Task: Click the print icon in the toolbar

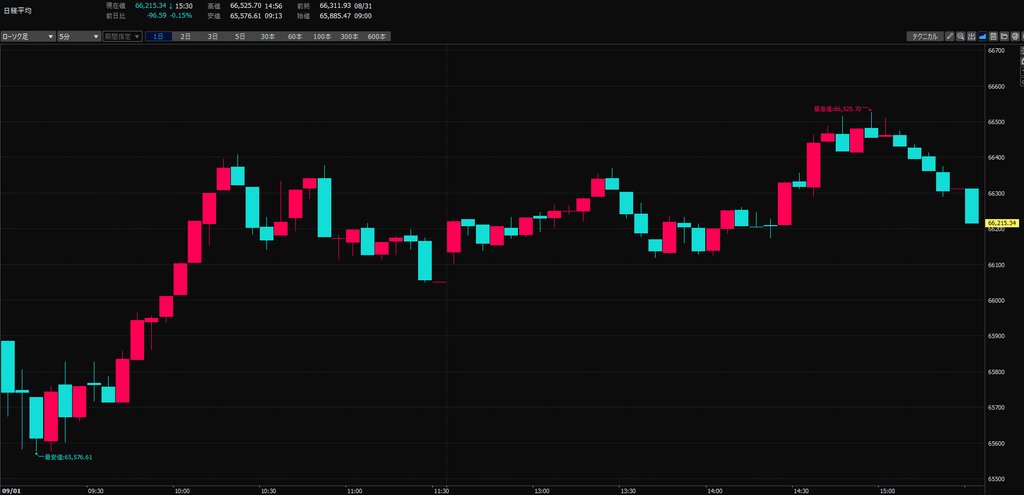Action: [1015, 37]
